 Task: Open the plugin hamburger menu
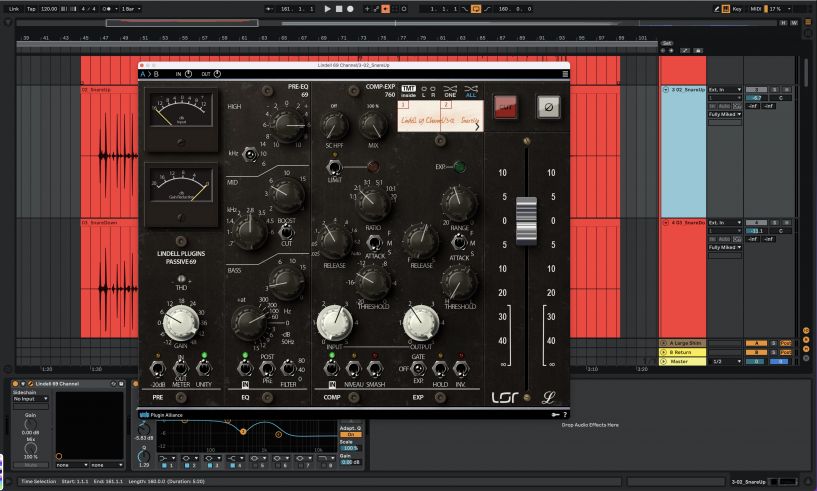(x=565, y=74)
